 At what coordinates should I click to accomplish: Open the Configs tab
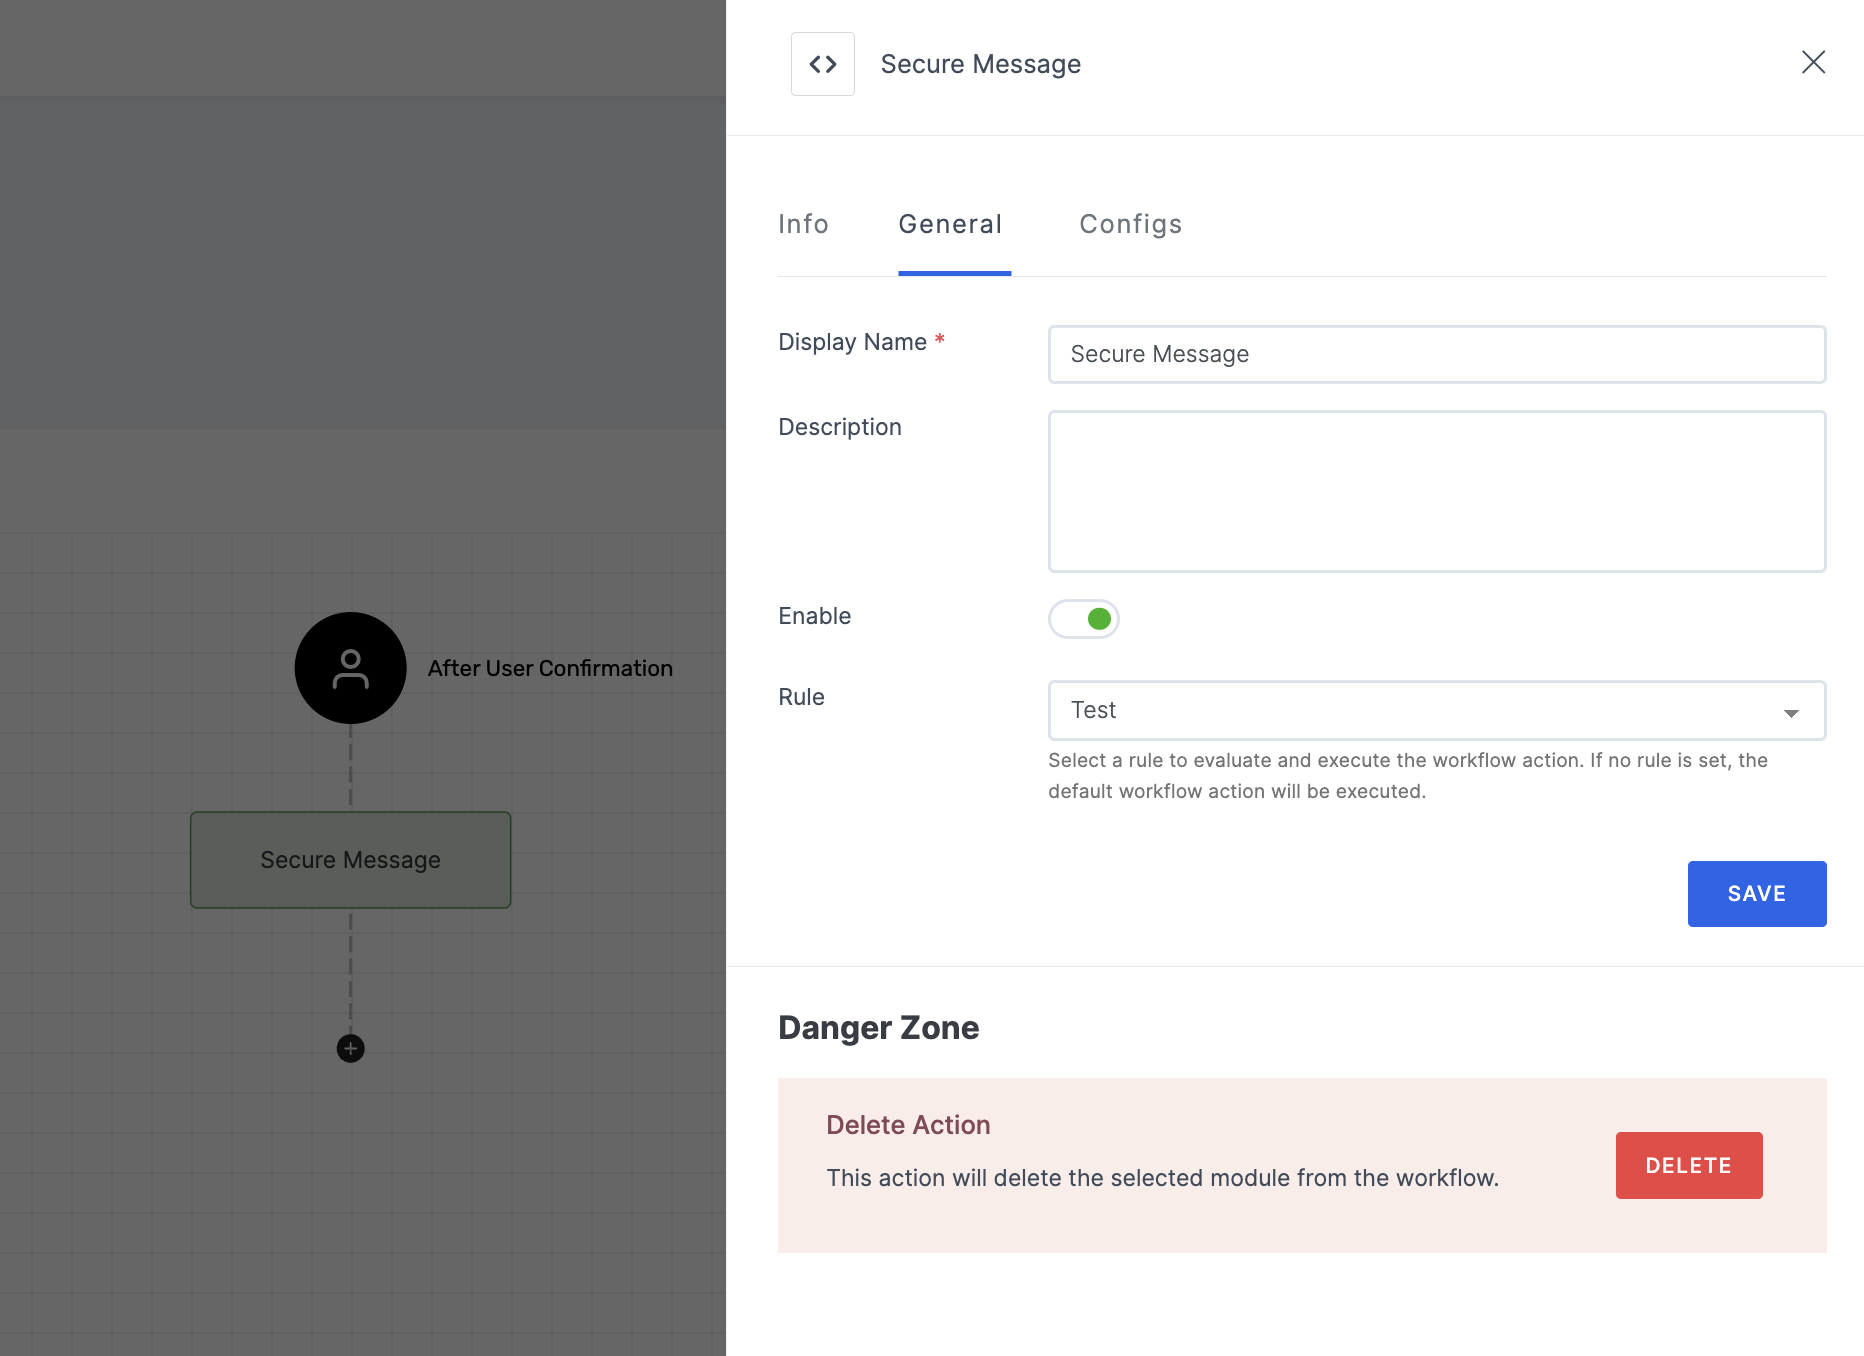click(1130, 224)
